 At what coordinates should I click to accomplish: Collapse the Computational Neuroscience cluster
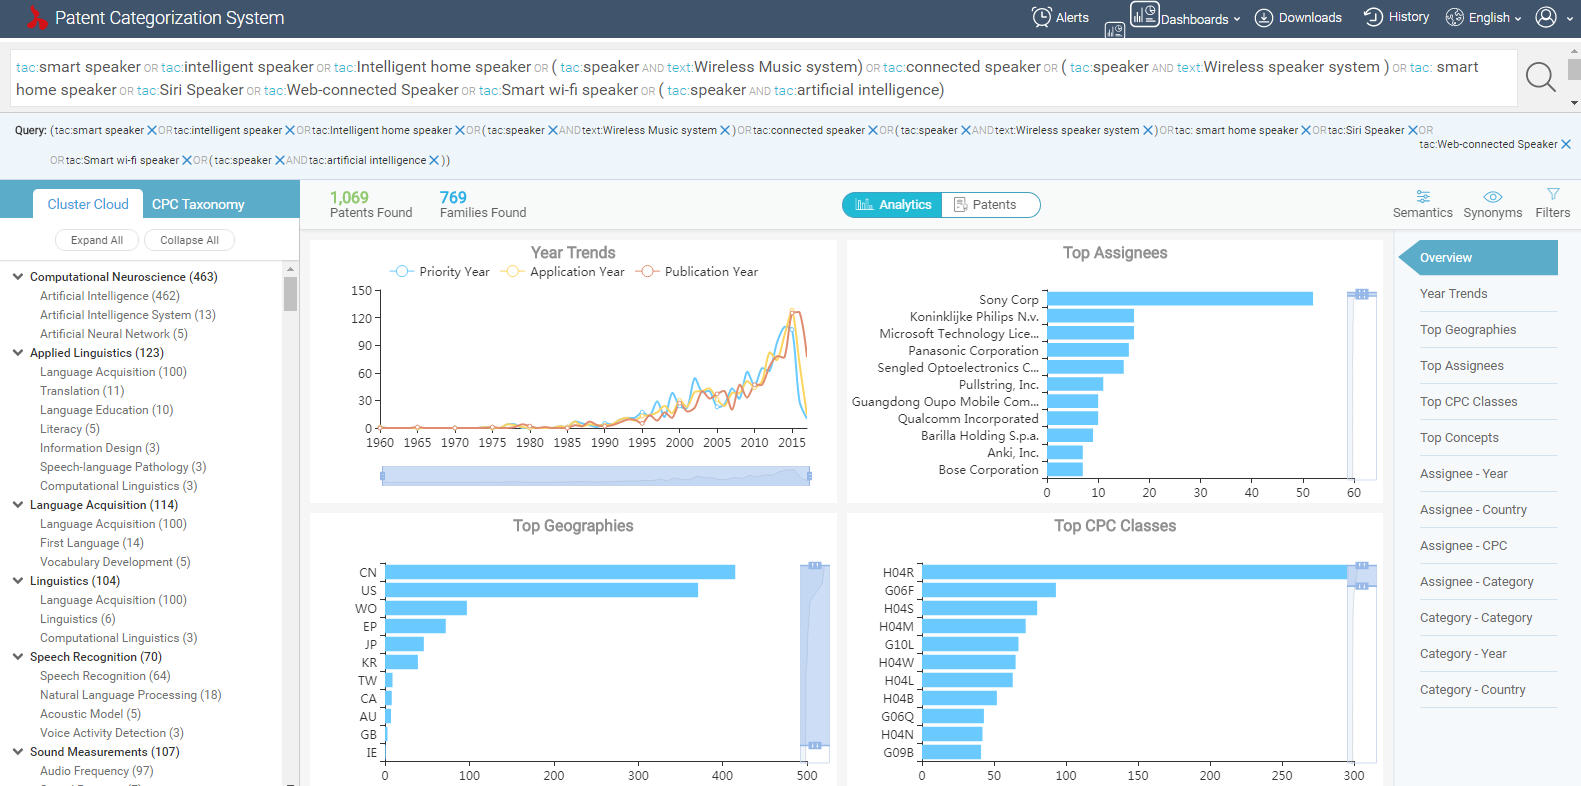coord(18,277)
